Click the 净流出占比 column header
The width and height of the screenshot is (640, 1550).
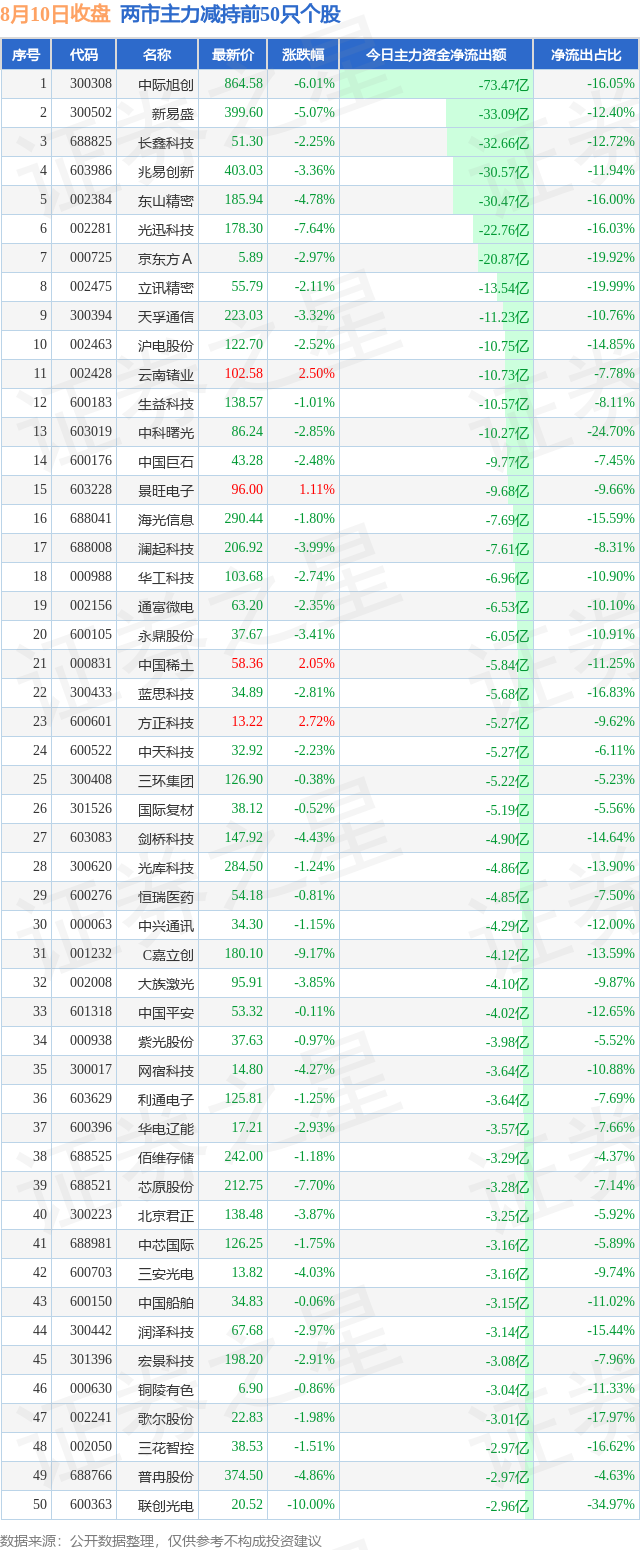(586, 55)
